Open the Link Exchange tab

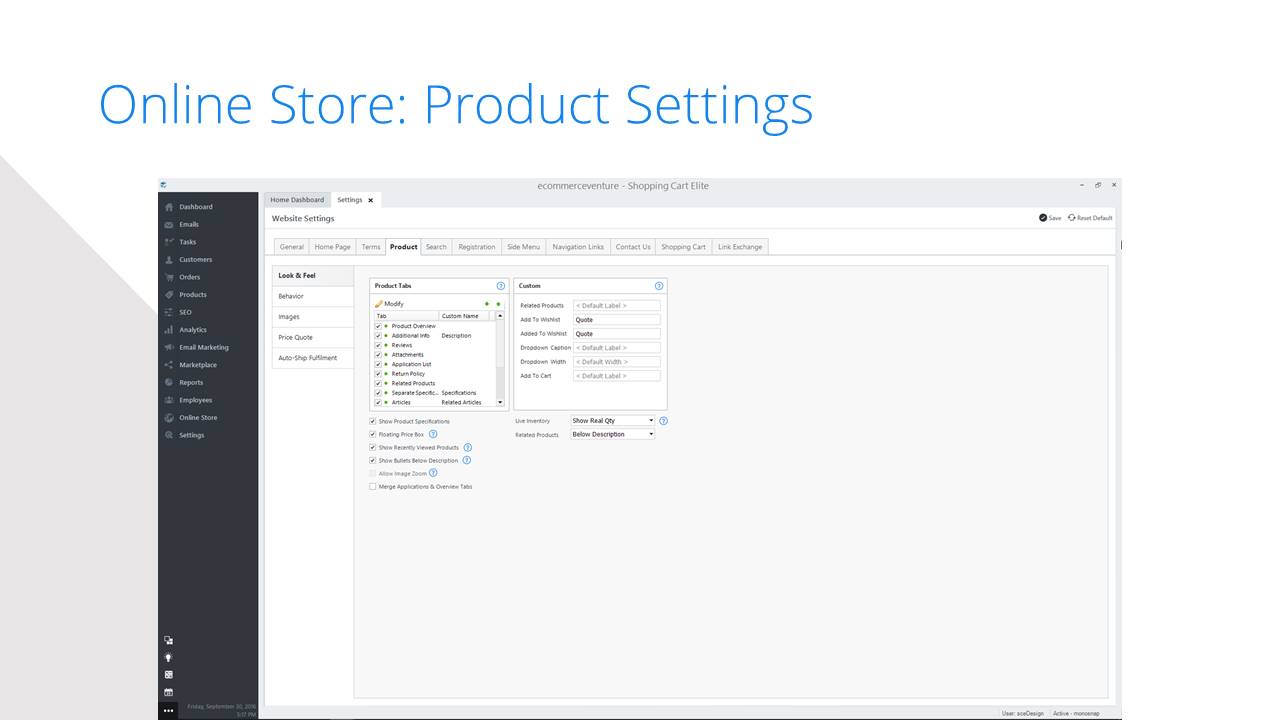click(x=740, y=247)
